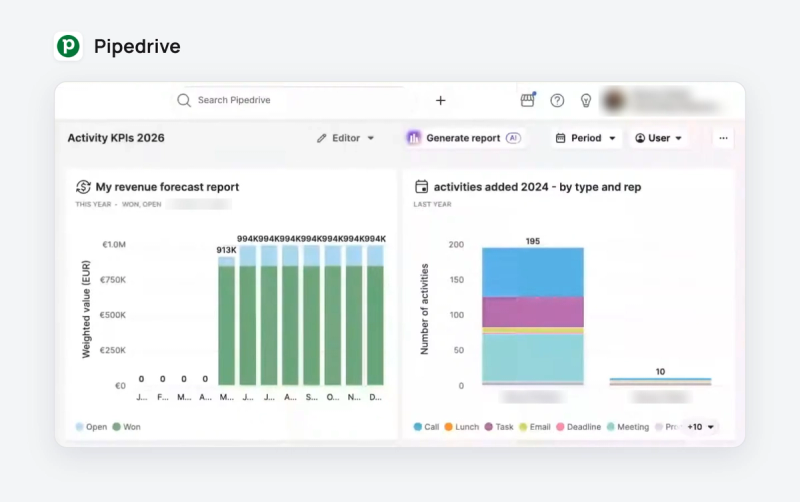Toggle the Email legend item
This screenshot has height=502, width=800.
pyautogui.click(x=535, y=427)
